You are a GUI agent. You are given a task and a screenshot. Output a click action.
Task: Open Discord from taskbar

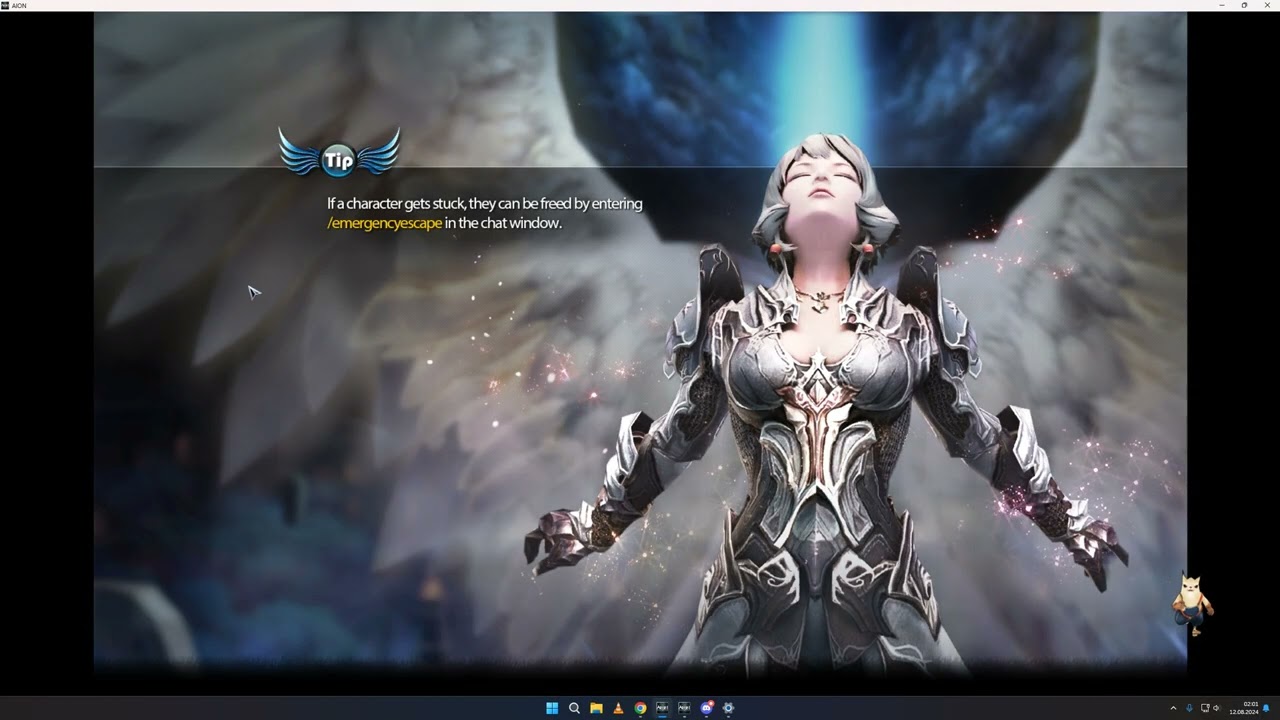(x=707, y=708)
